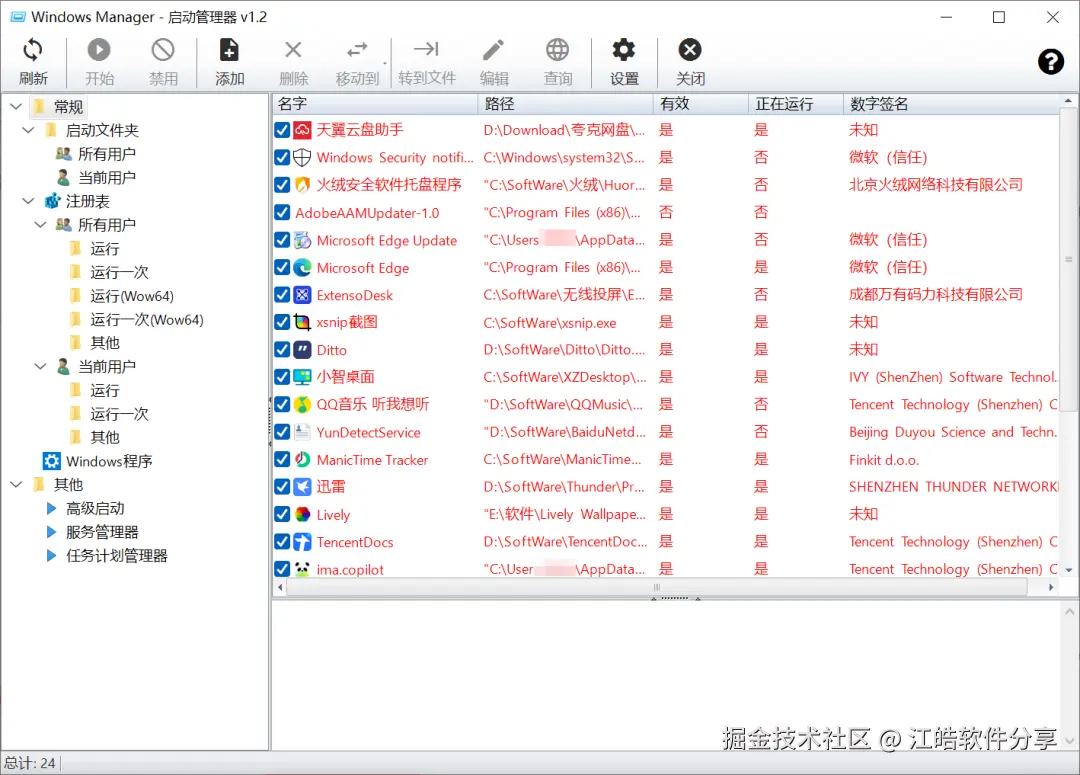Click the 转到文件 go-to-file icon

tap(426, 49)
